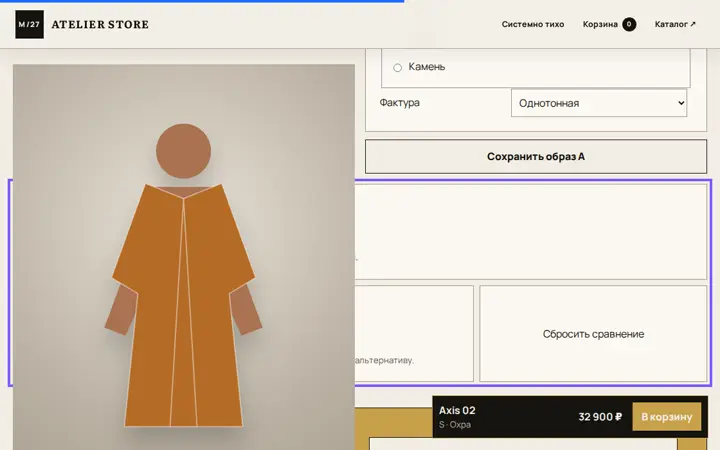Click Сбросить сравнение button
This screenshot has height=450, width=720.
tap(593, 334)
